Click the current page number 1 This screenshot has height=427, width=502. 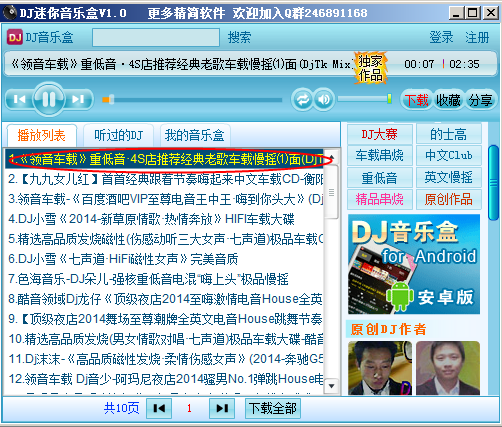coord(189,408)
